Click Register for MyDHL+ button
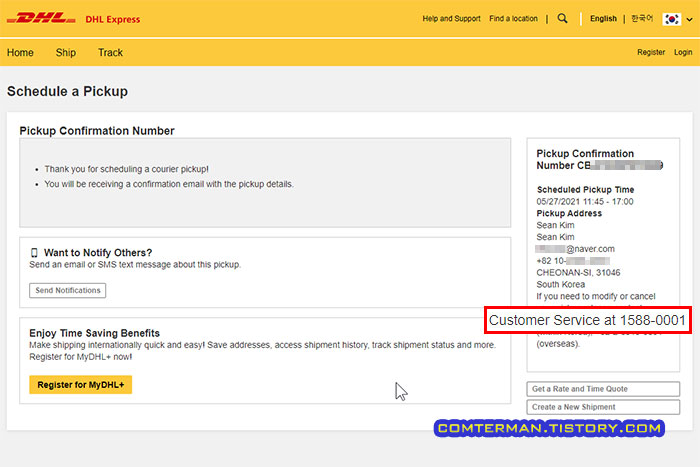 coord(81,385)
